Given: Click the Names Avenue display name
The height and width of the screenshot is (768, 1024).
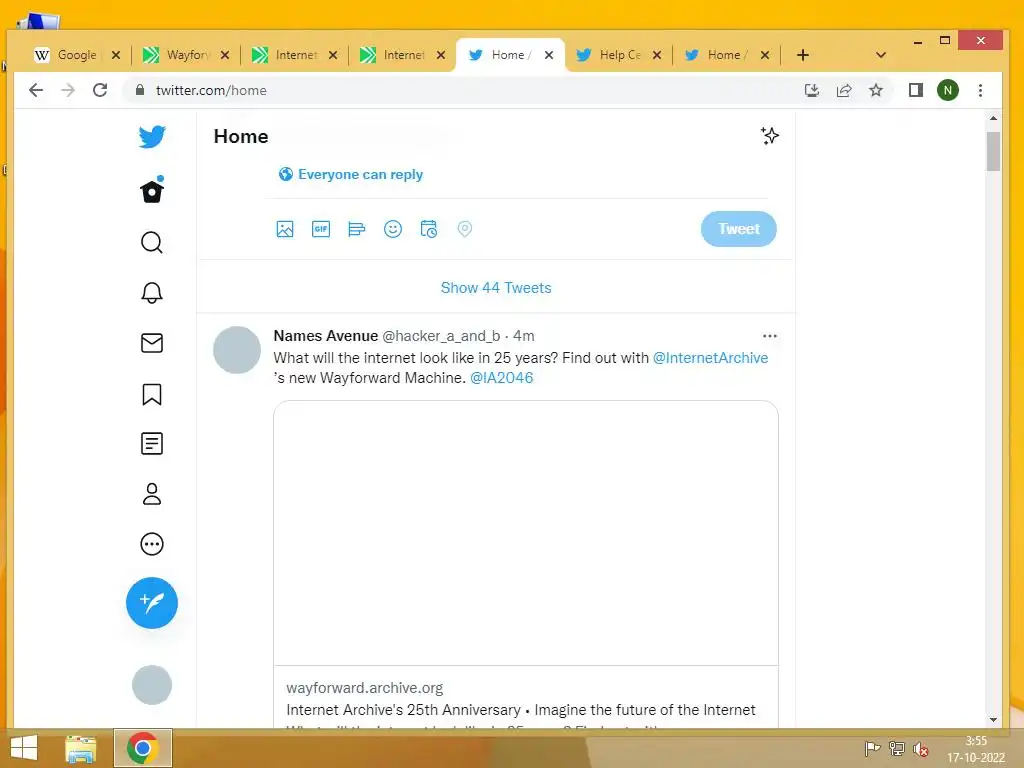Looking at the screenshot, I should (326, 336).
